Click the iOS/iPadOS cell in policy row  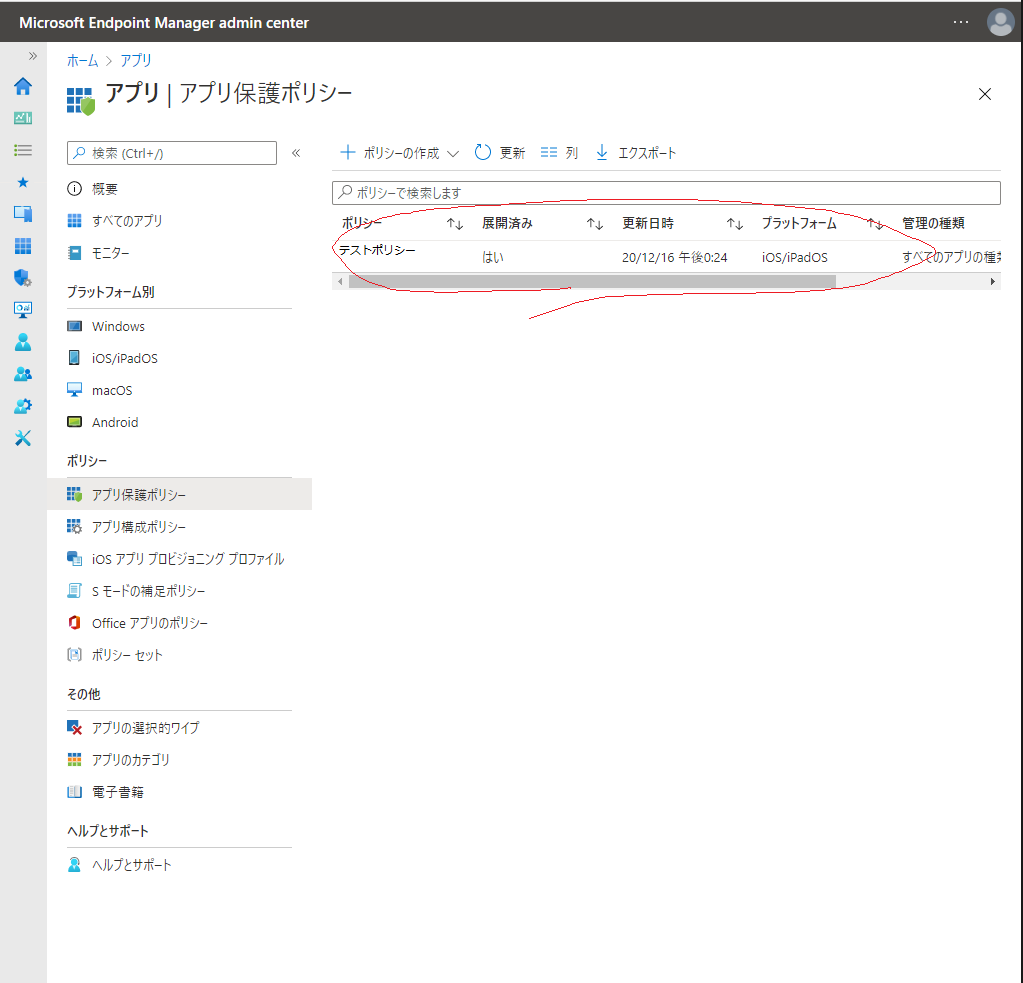tap(795, 257)
